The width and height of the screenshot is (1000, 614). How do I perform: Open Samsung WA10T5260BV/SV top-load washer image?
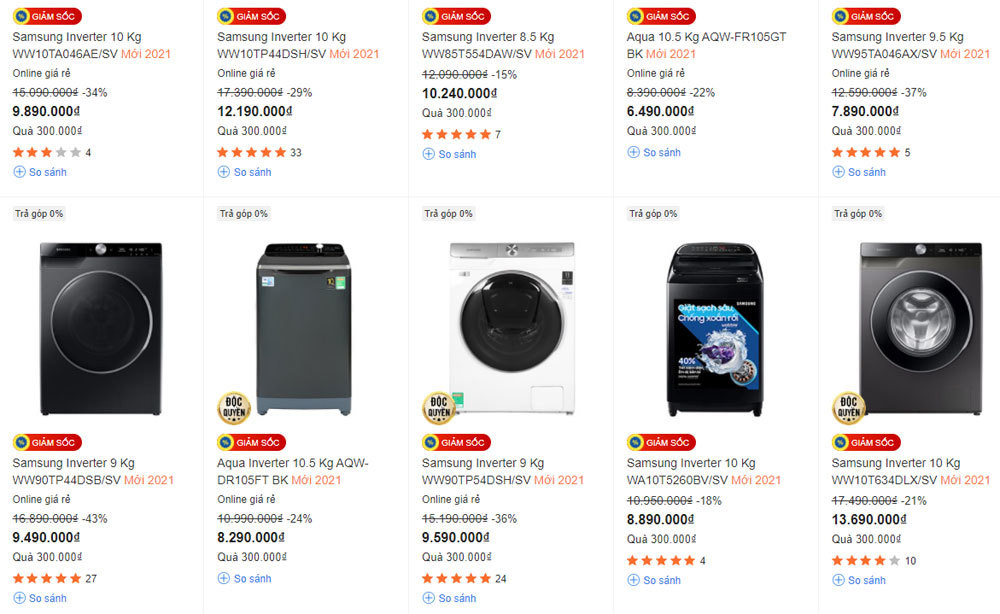point(715,328)
